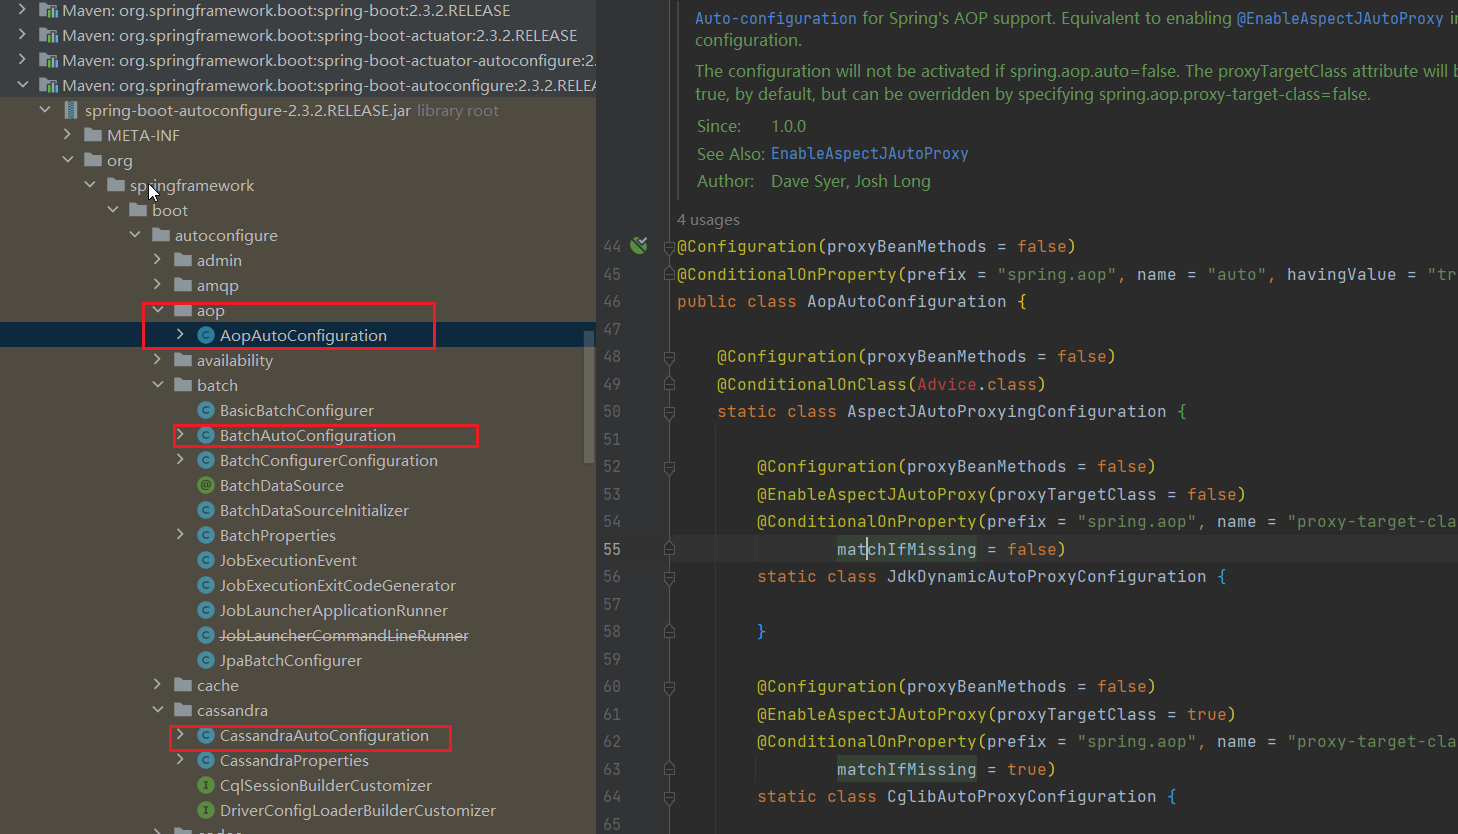Click matchIfMissing on line 63
Screen dimensions: 1458x834
[906, 769]
